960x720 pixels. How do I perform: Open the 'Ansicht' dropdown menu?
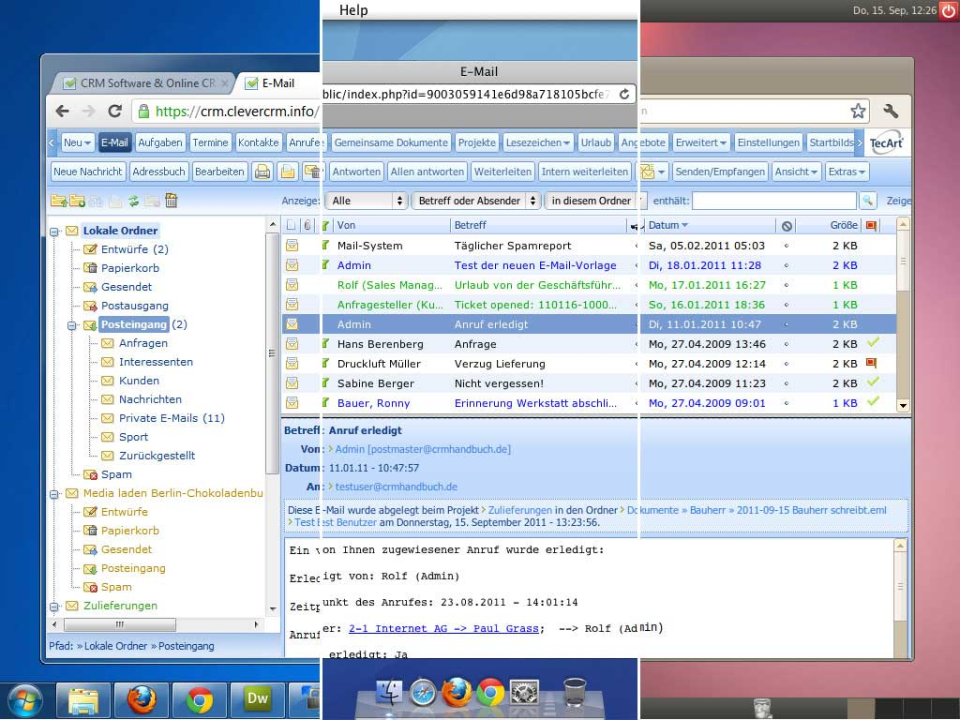pos(796,172)
